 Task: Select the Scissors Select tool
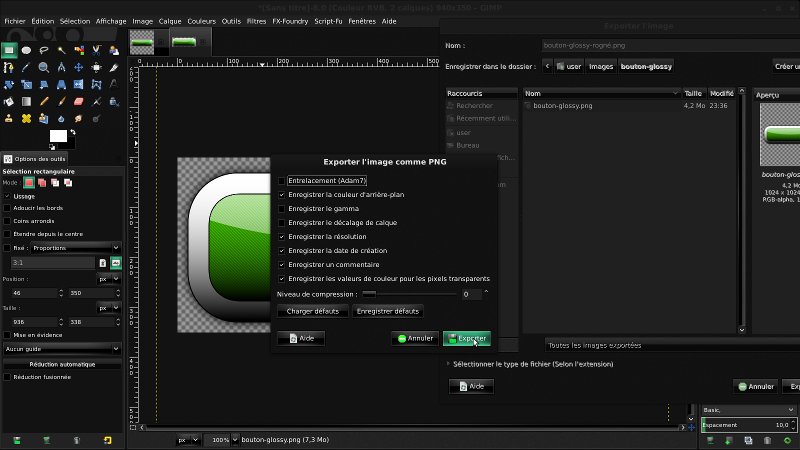coord(96,50)
